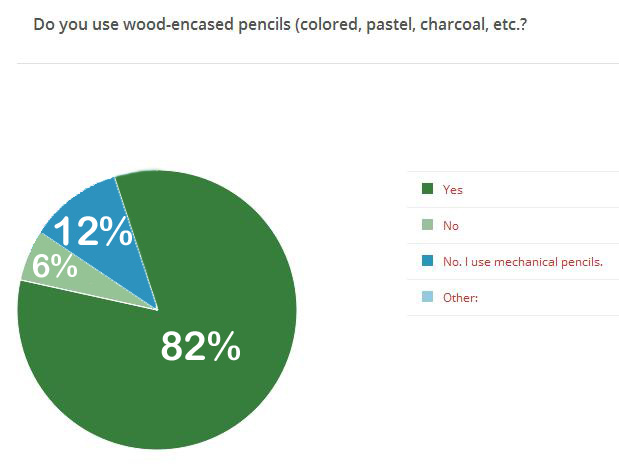Viewport: 619px width, 464px height.
Task: Click the dark green Yes legend swatch
Action: [x=427, y=189]
